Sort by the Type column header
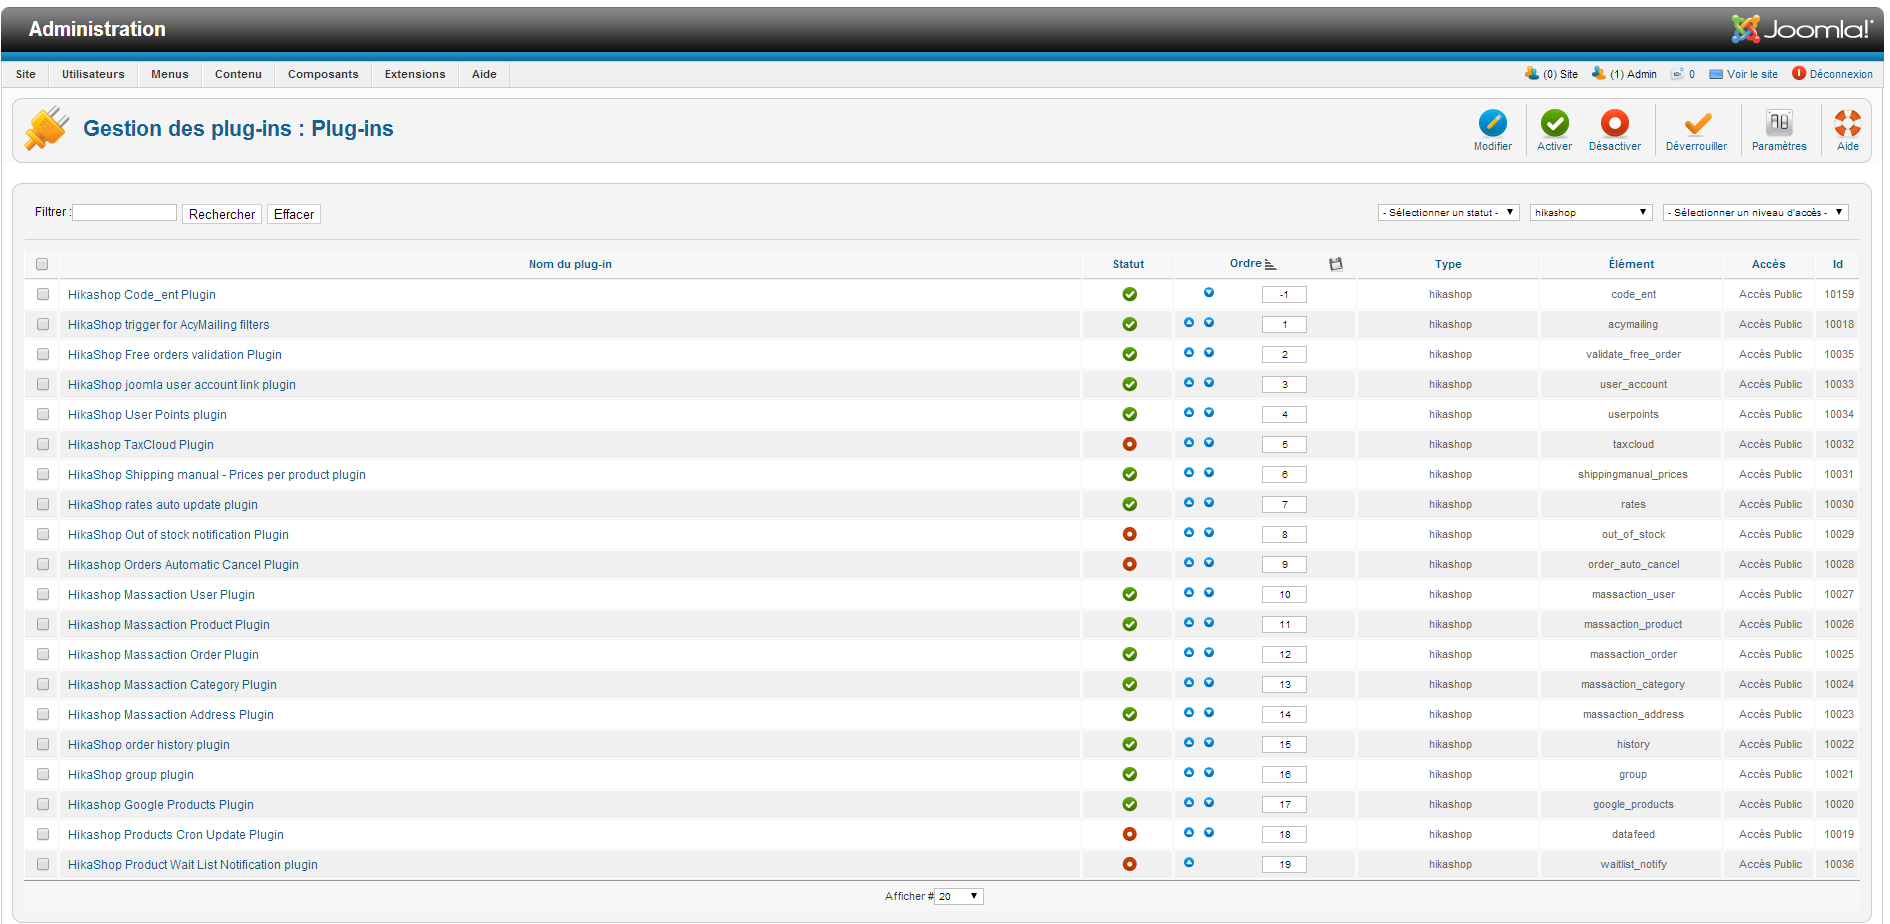Screen dimensions: 1890x924 tap(1448, 264)
